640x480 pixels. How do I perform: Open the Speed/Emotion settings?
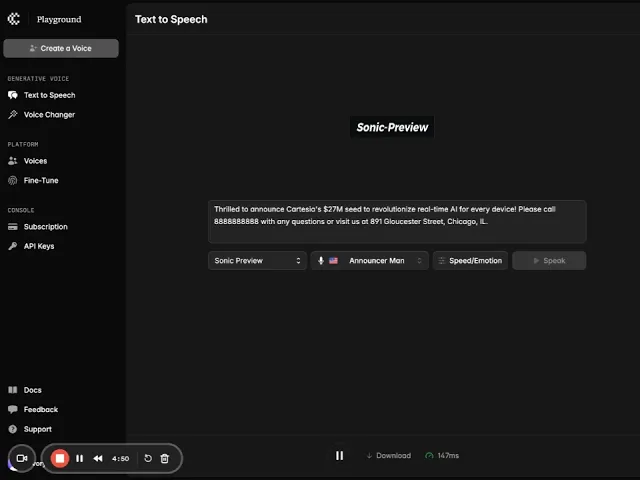[x=470, y=260]
